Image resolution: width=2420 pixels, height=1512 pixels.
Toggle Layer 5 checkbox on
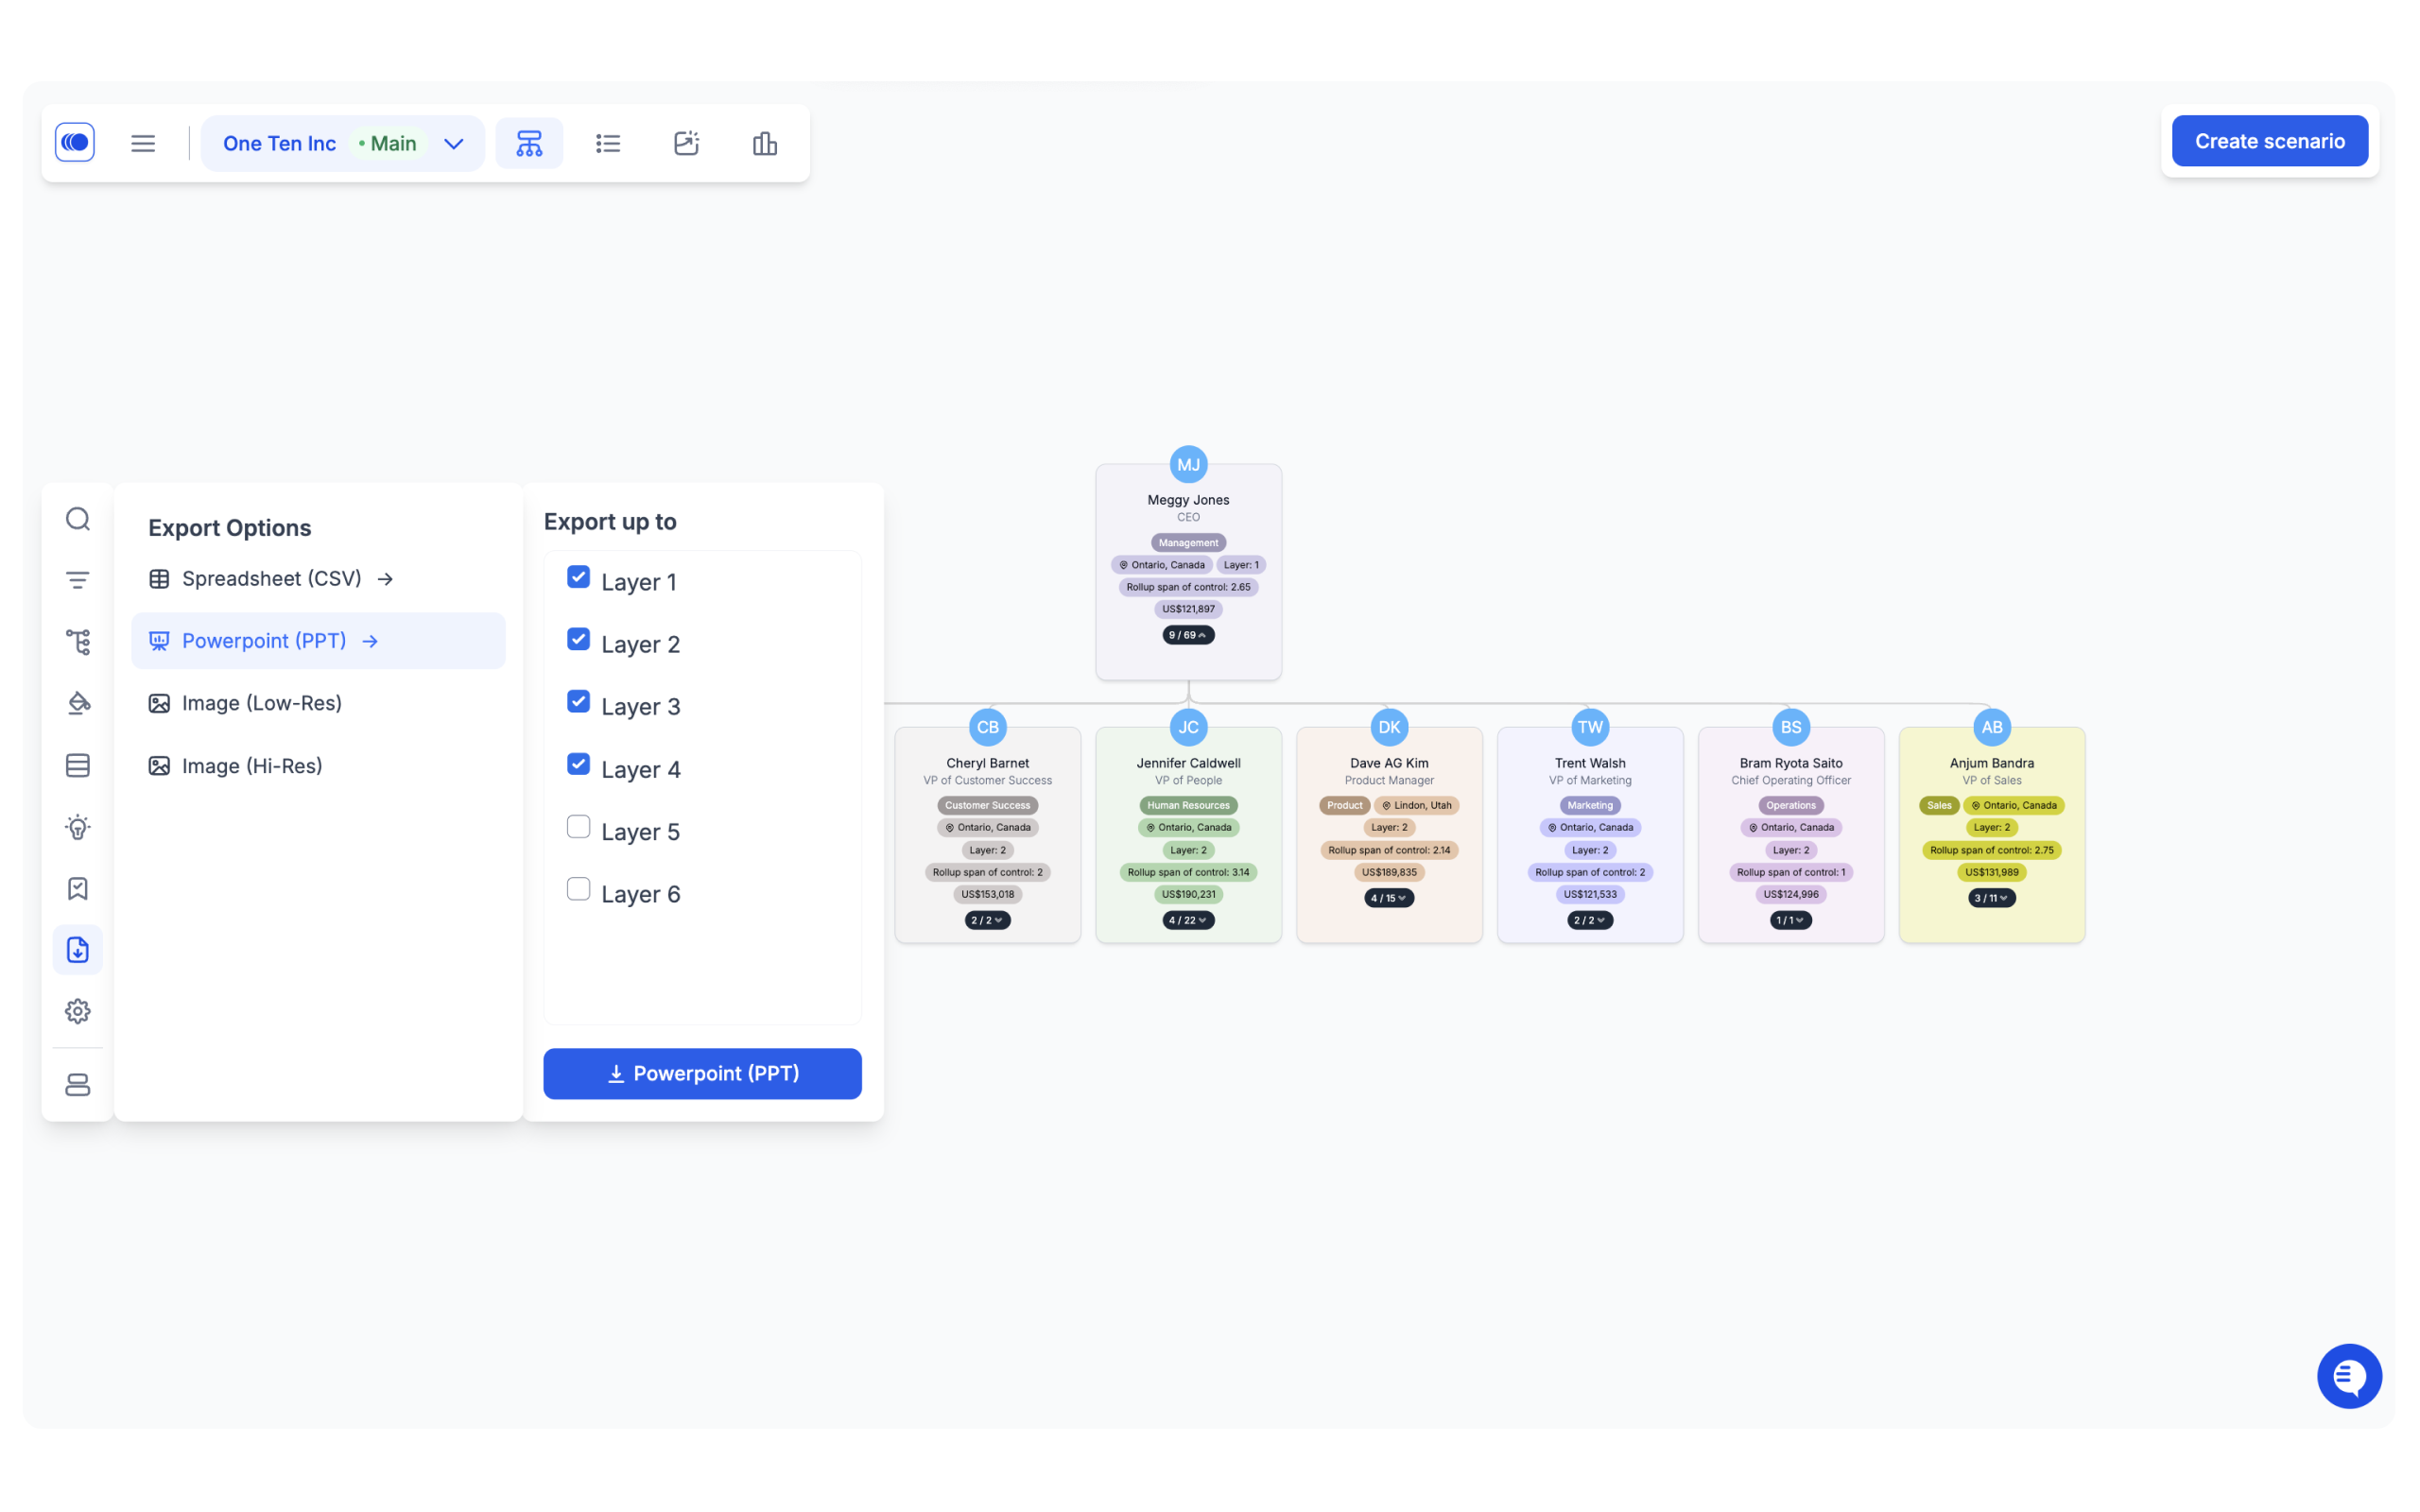click(579, 828)
